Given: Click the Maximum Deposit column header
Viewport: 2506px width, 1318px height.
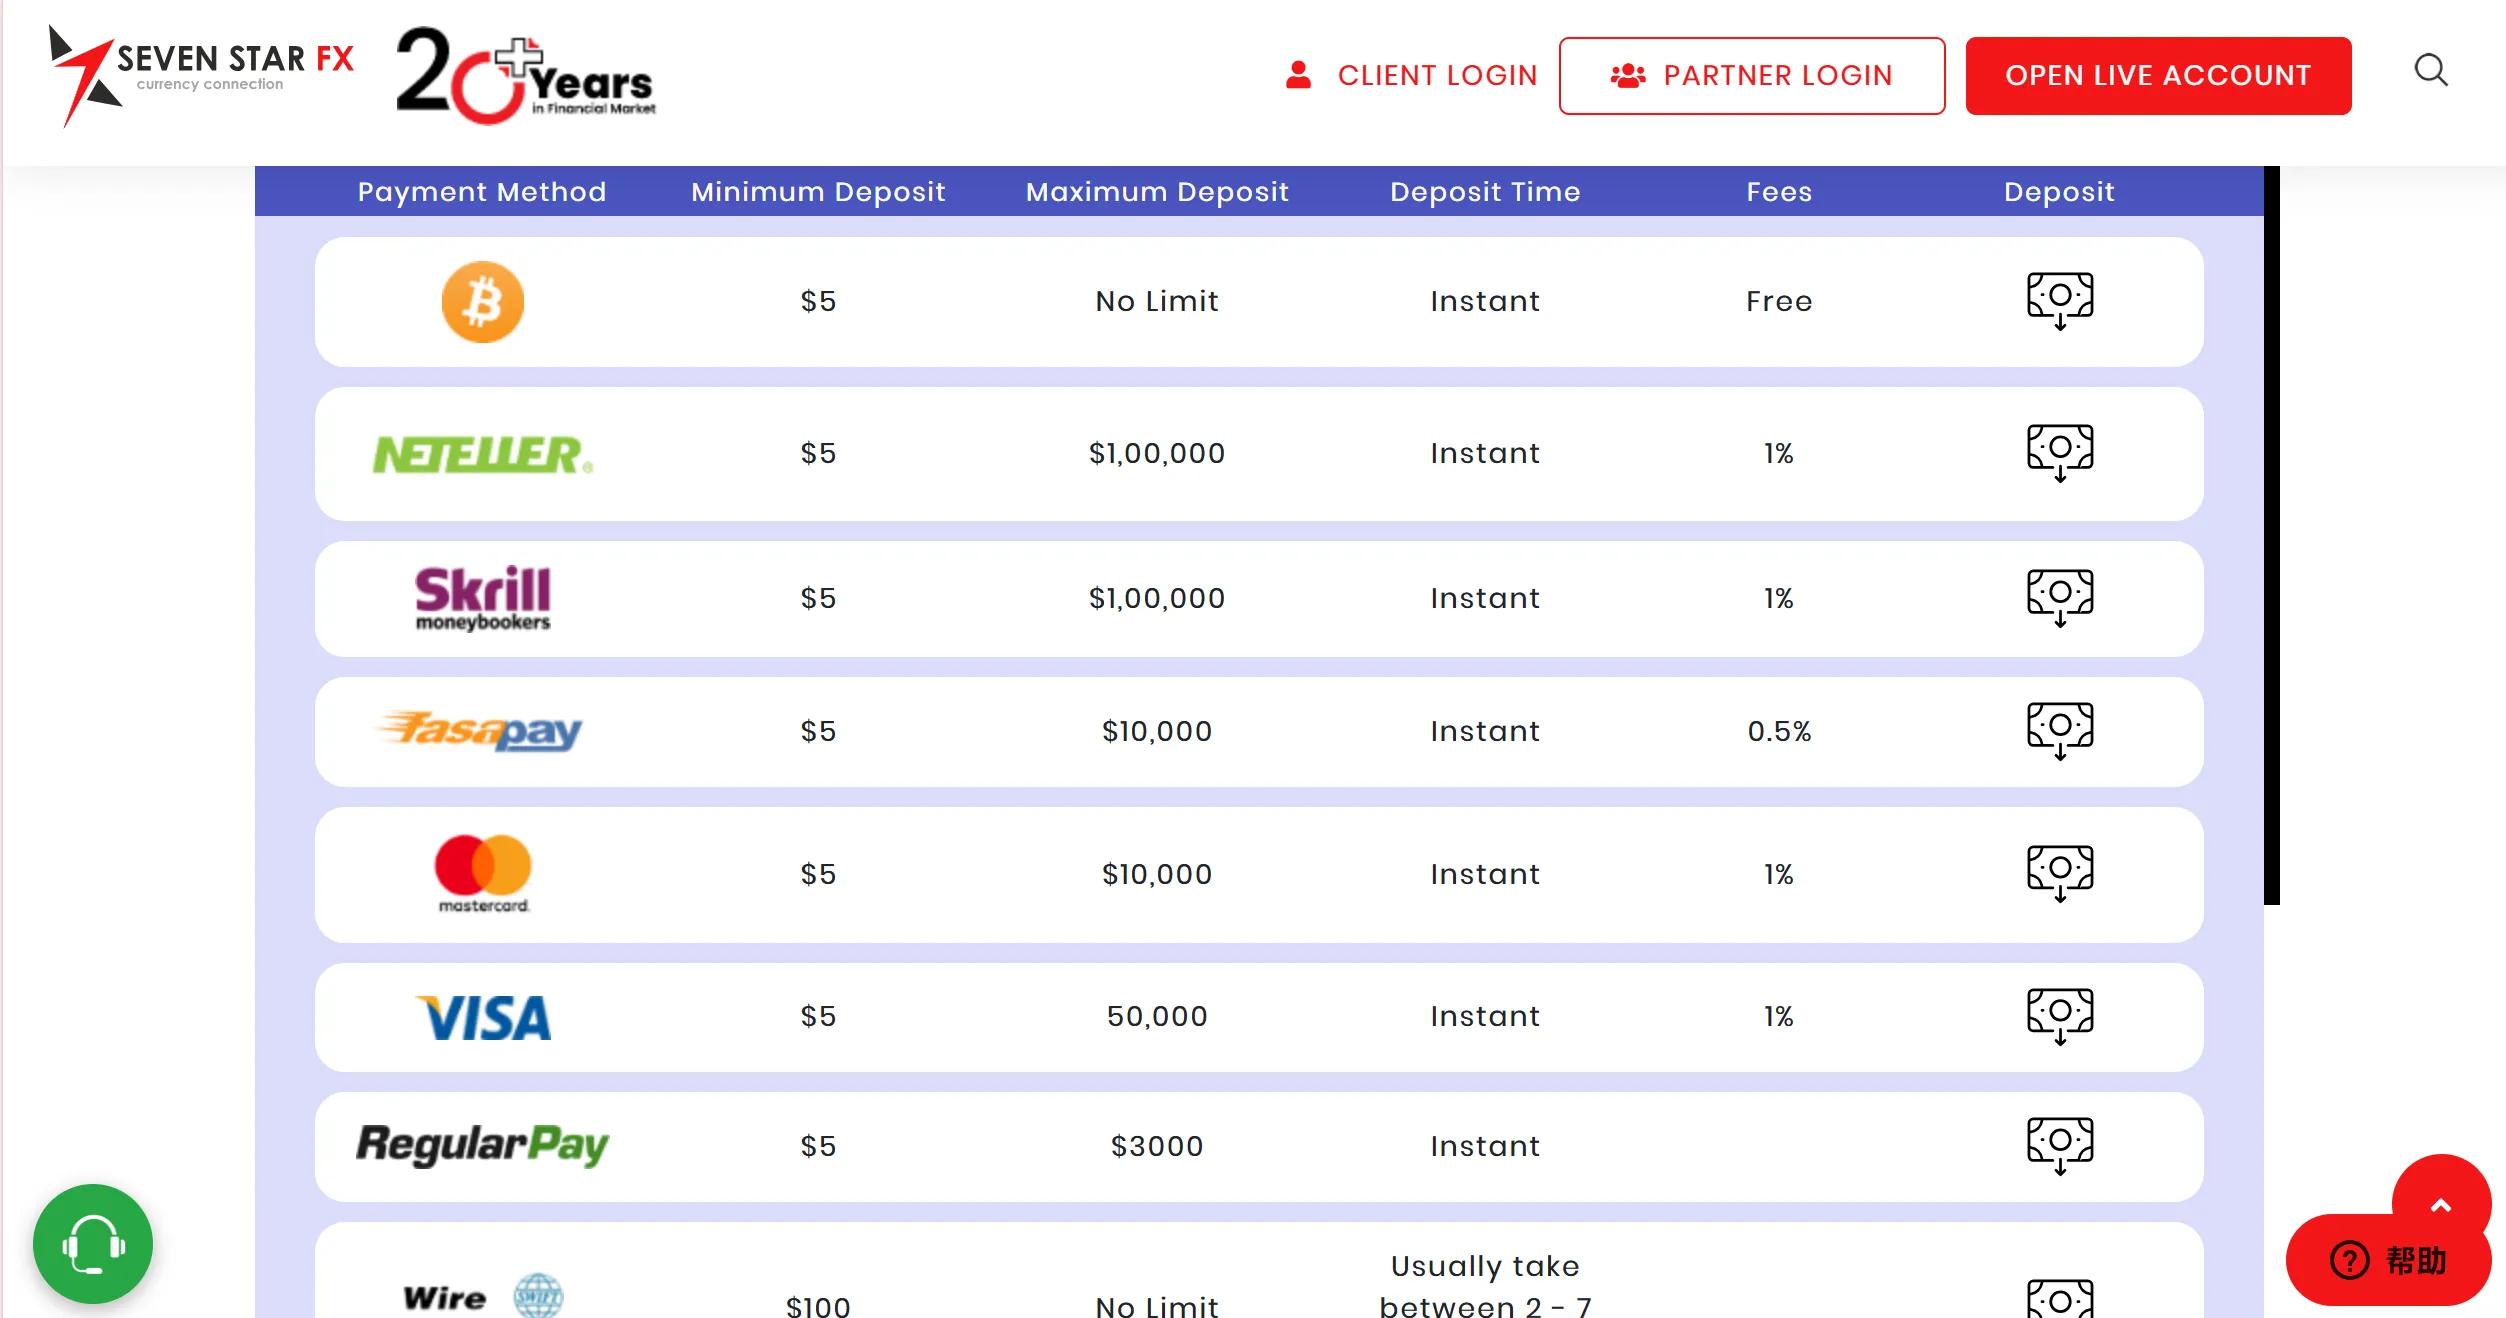Looking at the screenshot, I should [x=1157, y=192].
